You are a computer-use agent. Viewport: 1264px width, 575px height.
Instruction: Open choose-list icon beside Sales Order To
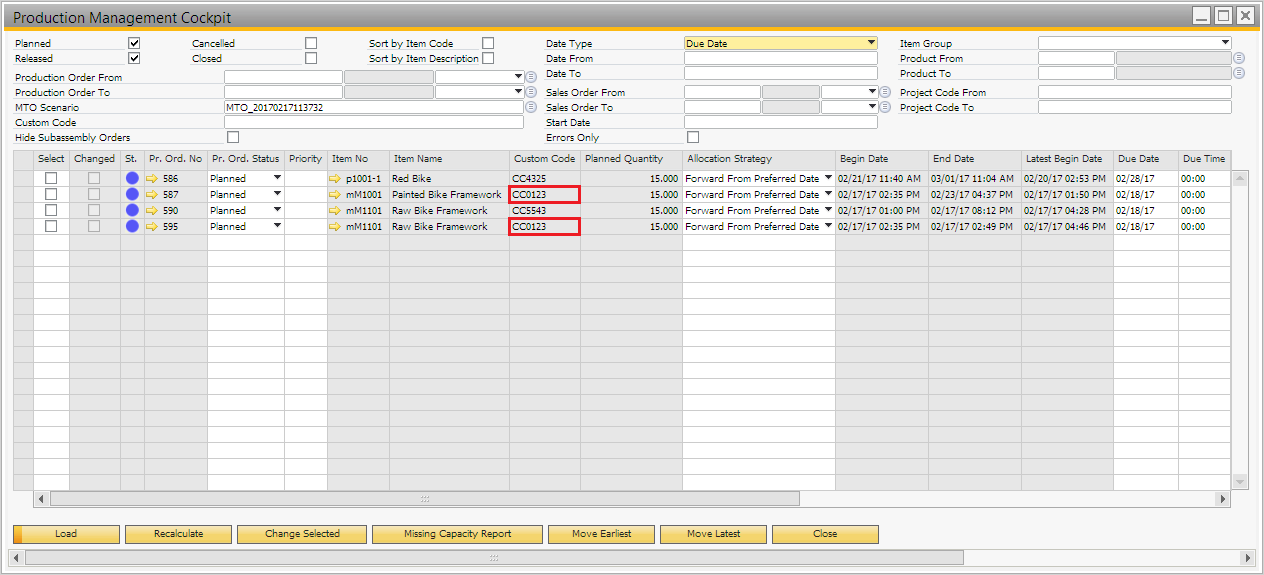(884, 107)
